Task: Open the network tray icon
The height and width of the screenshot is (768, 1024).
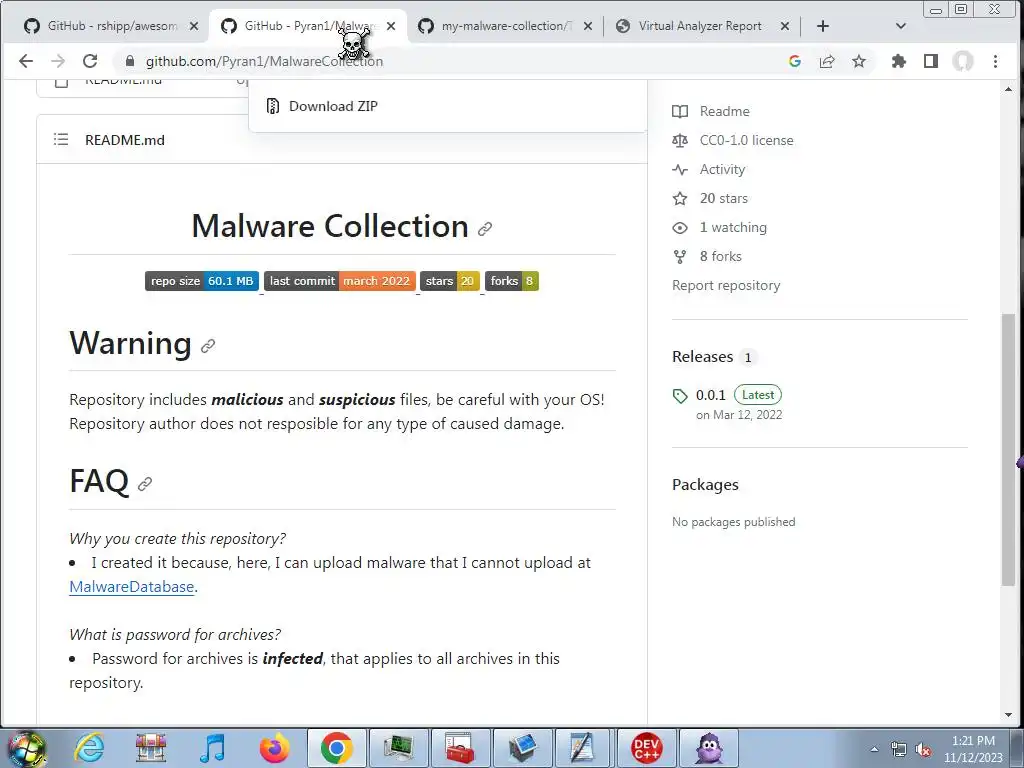Action: (899, 750)
